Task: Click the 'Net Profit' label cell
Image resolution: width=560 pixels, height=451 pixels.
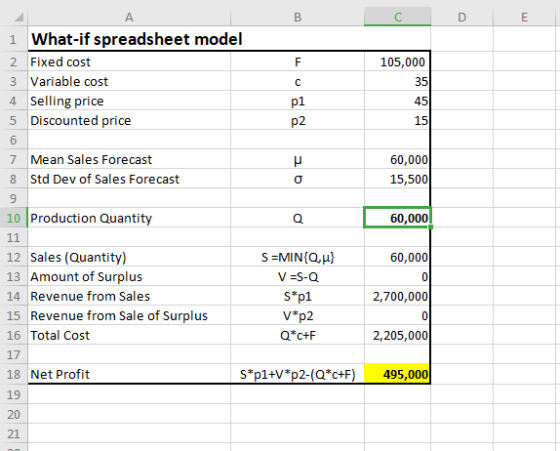Action: [129, 374]
